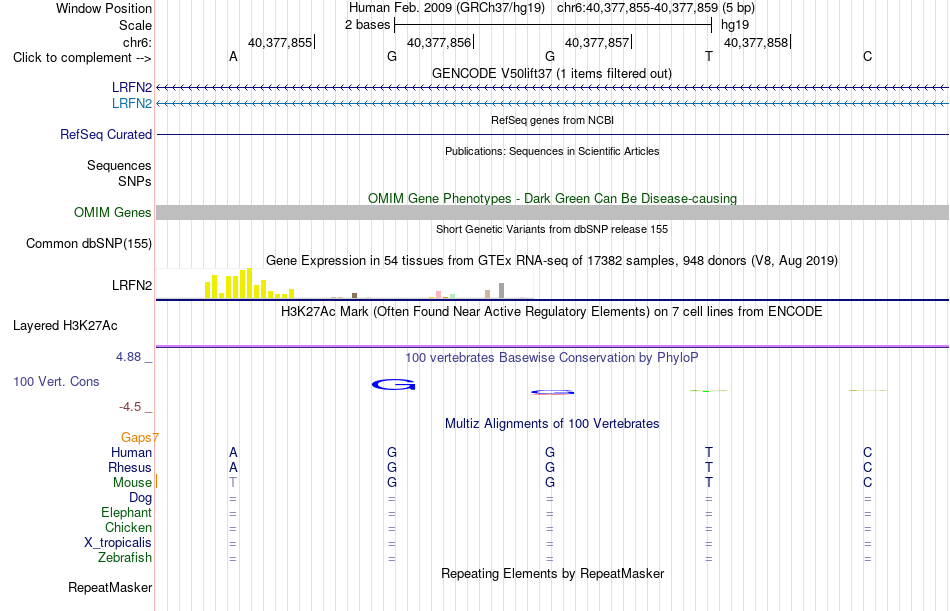
Task: Click the RefSeq genes from NCBI title
Action: pyautogui.click(x=553, y=121)
